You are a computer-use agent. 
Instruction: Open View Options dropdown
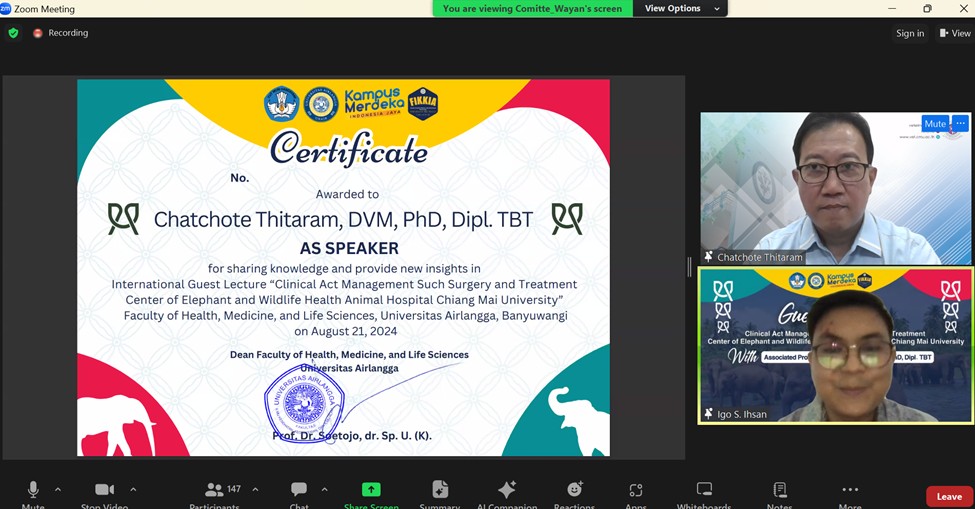click(681, 8)
